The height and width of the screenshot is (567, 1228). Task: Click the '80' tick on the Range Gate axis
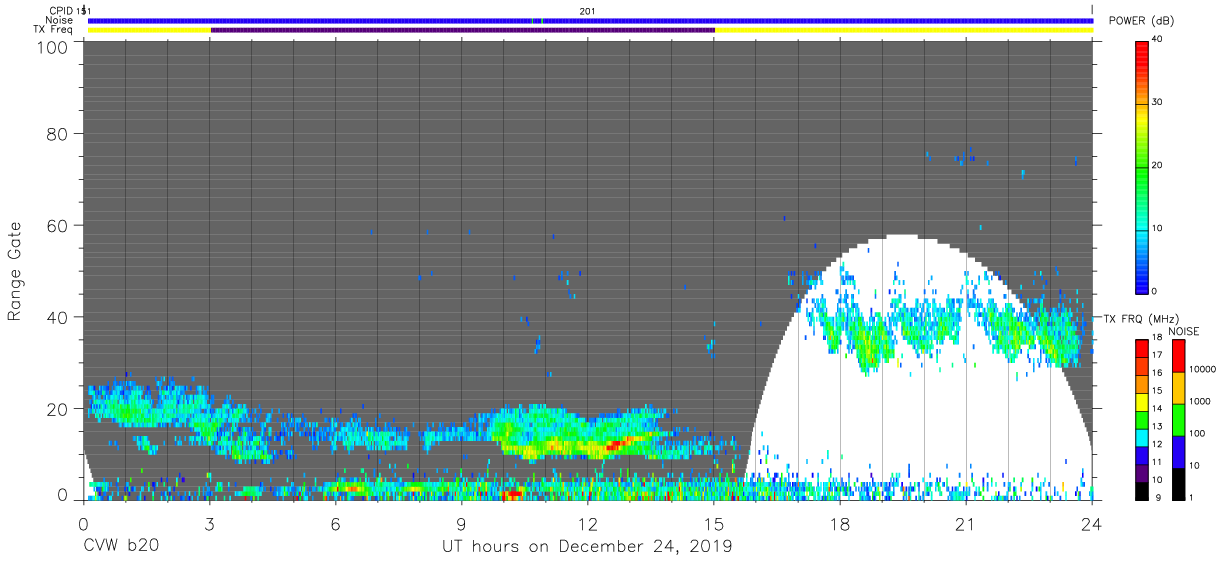point(57,134)
